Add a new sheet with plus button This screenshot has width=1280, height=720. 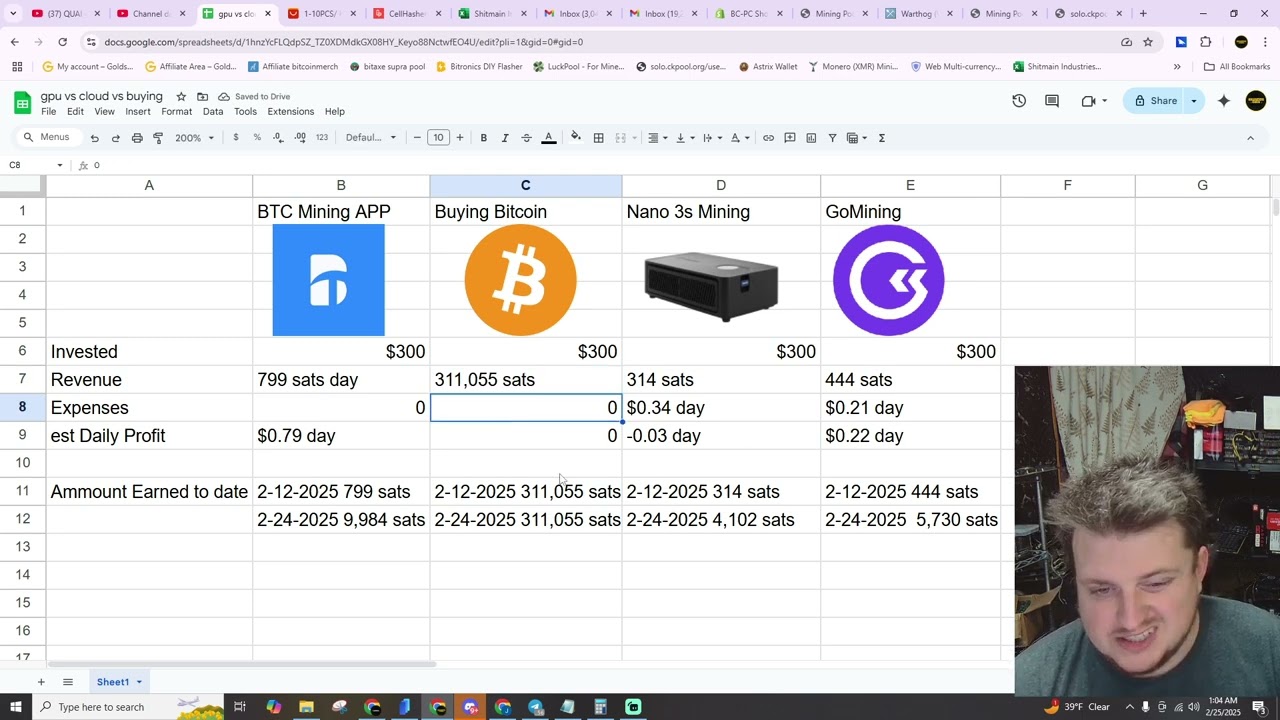coord(41,682)
